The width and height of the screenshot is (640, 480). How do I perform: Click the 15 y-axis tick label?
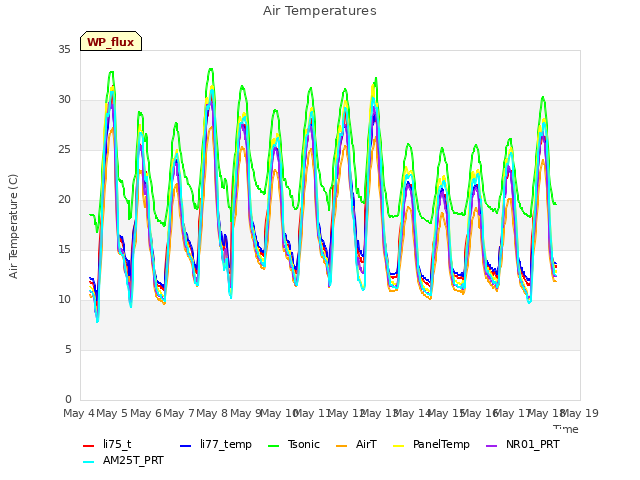[x=64, y=250]
